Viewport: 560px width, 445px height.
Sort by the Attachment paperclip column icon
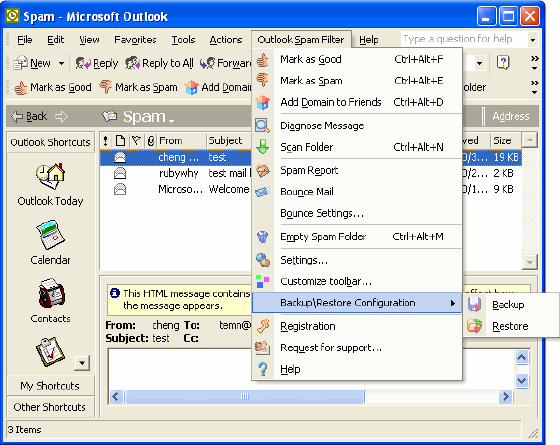pyautogui.click(x=151, y=141)
